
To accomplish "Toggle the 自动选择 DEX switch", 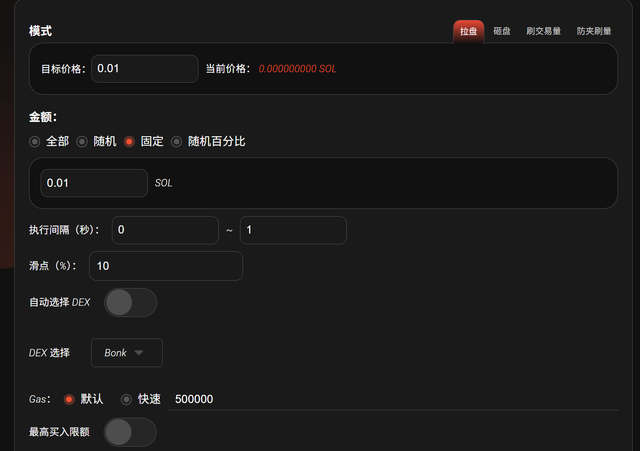I will (131, 302).
